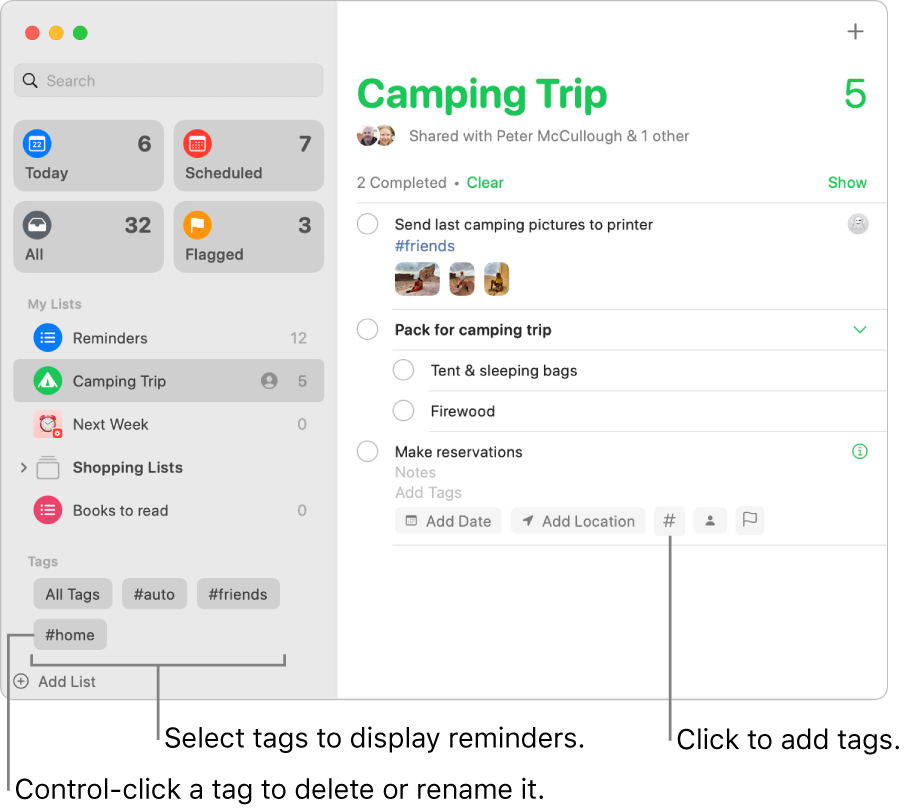The height and width of the screenshot is (812, 908).
Task: Collapse Pack for camping trip subtasks
Action: [857, 329]
